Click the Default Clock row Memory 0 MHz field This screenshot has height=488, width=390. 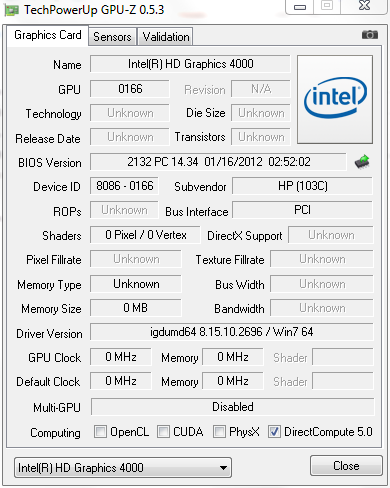tap(233, 381)
